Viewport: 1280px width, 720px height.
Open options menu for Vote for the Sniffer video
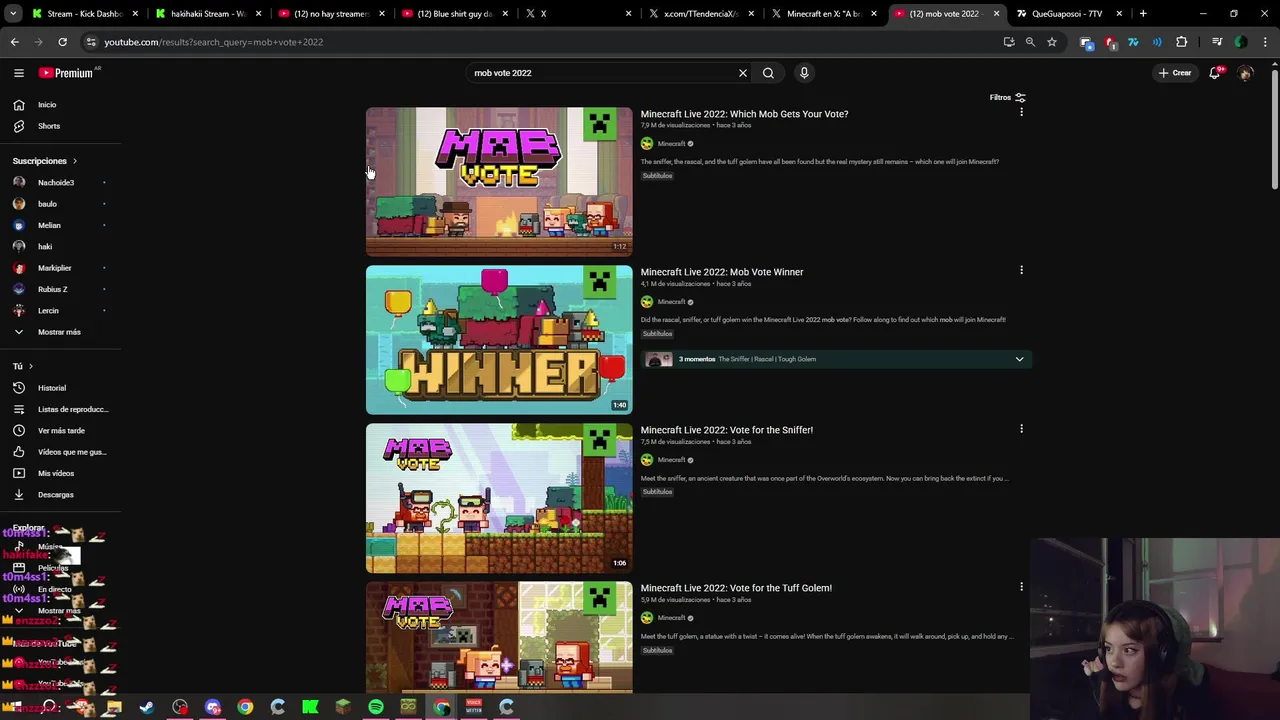point(1021,428)
